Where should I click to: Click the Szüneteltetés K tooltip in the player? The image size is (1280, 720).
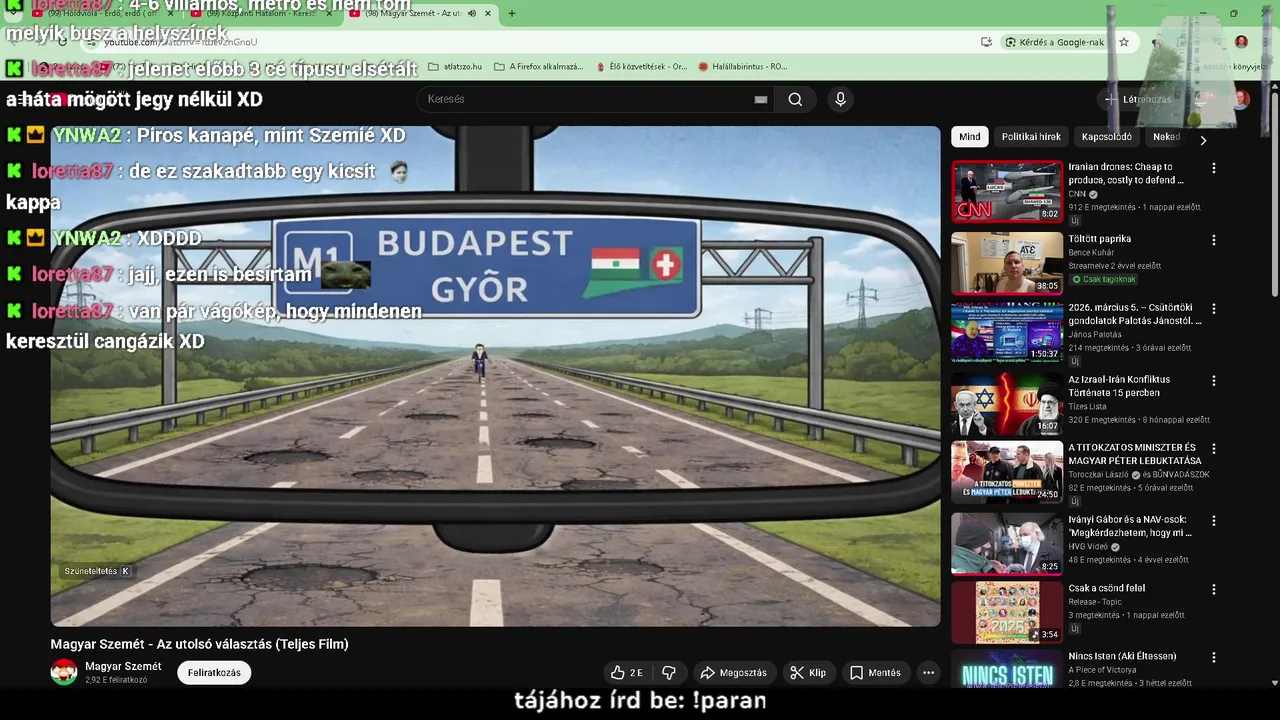(97, 571)
